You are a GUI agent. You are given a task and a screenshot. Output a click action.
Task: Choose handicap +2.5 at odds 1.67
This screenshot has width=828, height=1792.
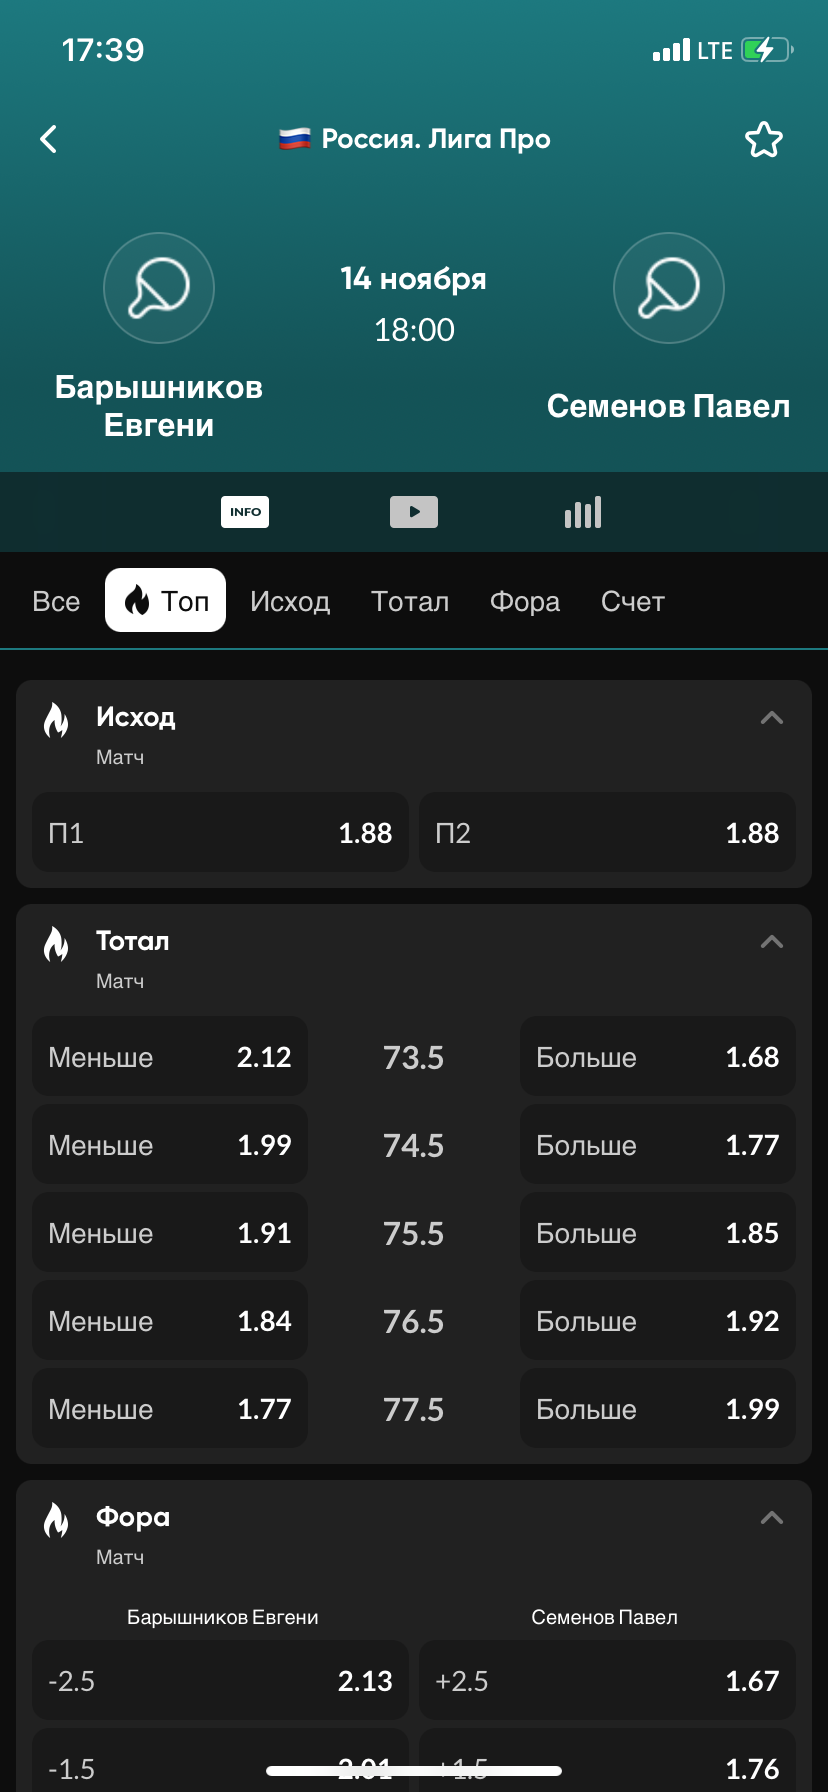(x=607, y=1680)
